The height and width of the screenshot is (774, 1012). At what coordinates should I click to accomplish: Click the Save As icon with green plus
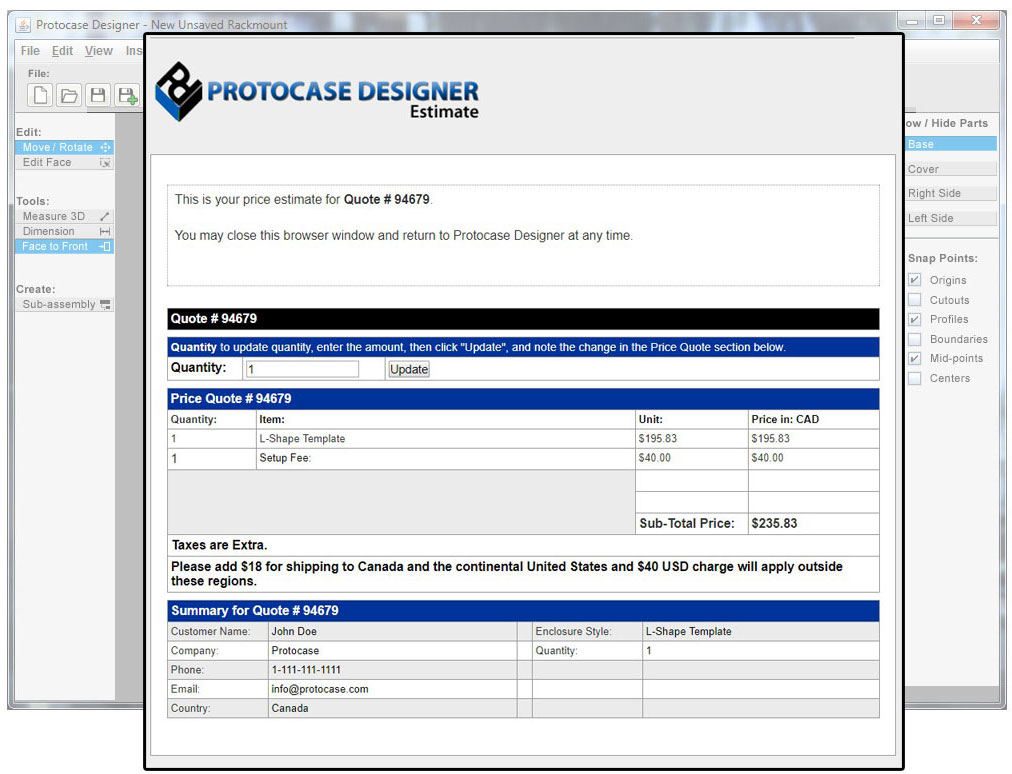point(127,96)
